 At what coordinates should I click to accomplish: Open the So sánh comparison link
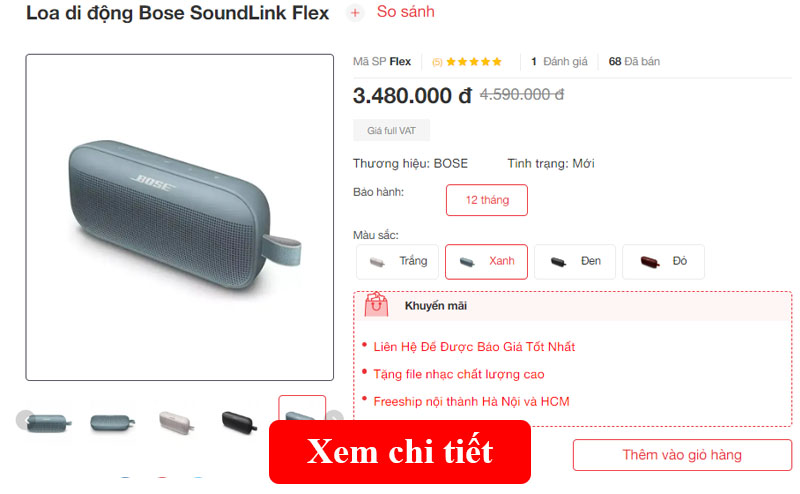point(406,12)
